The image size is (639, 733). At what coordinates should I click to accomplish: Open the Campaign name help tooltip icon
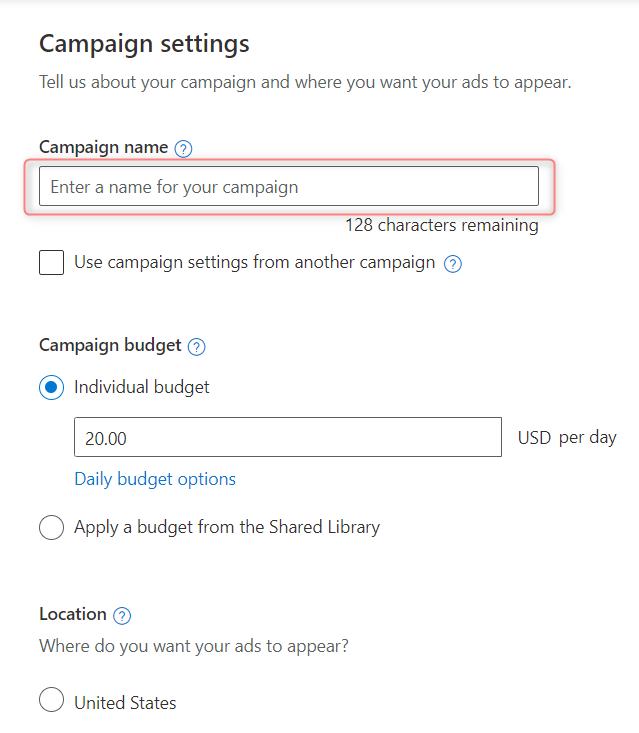(183, 149)
